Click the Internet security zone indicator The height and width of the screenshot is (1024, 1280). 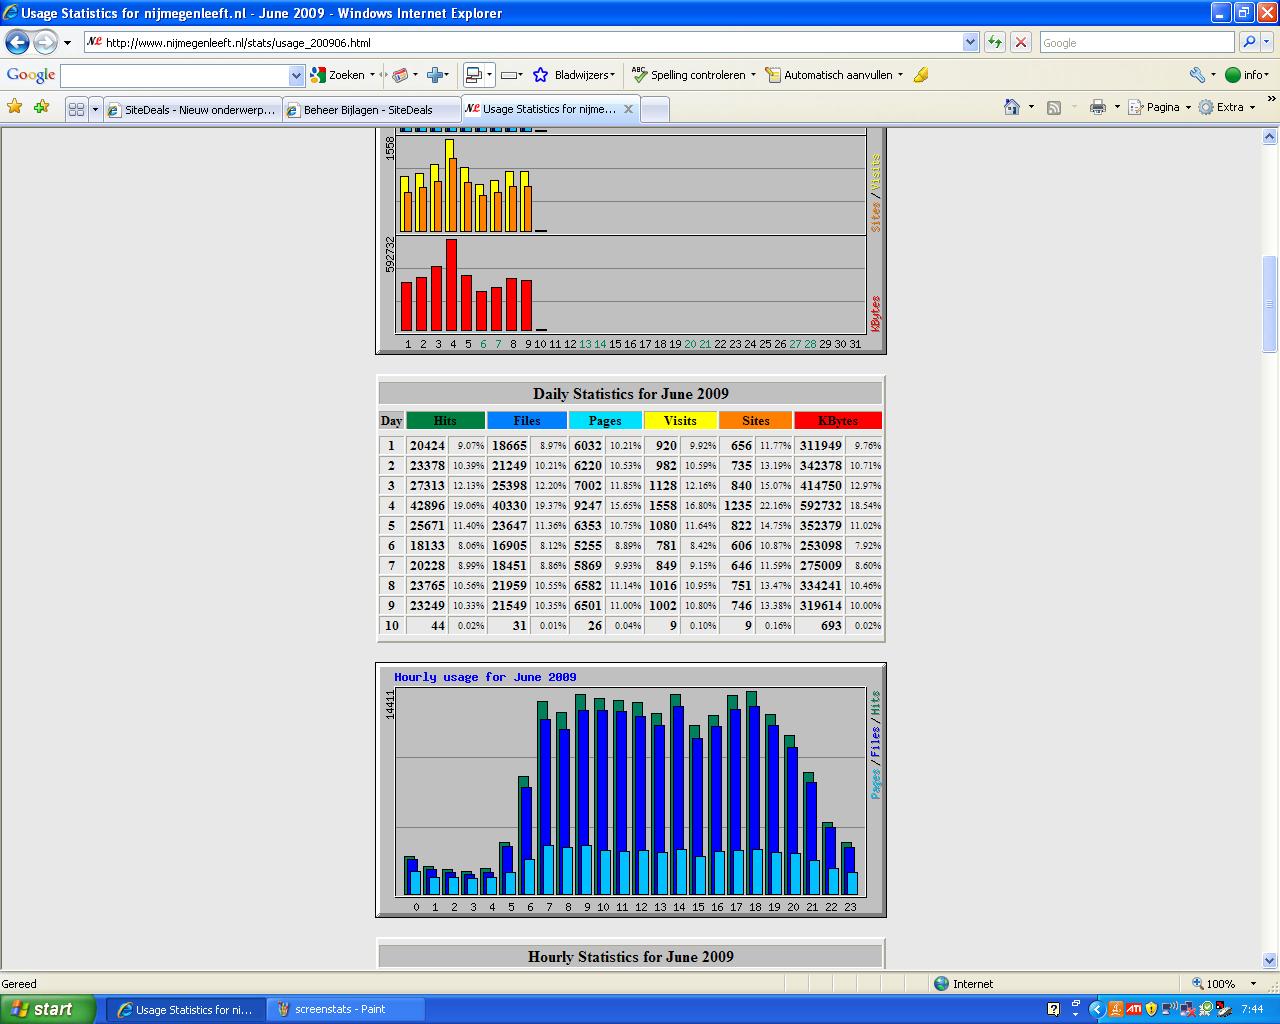963,984
